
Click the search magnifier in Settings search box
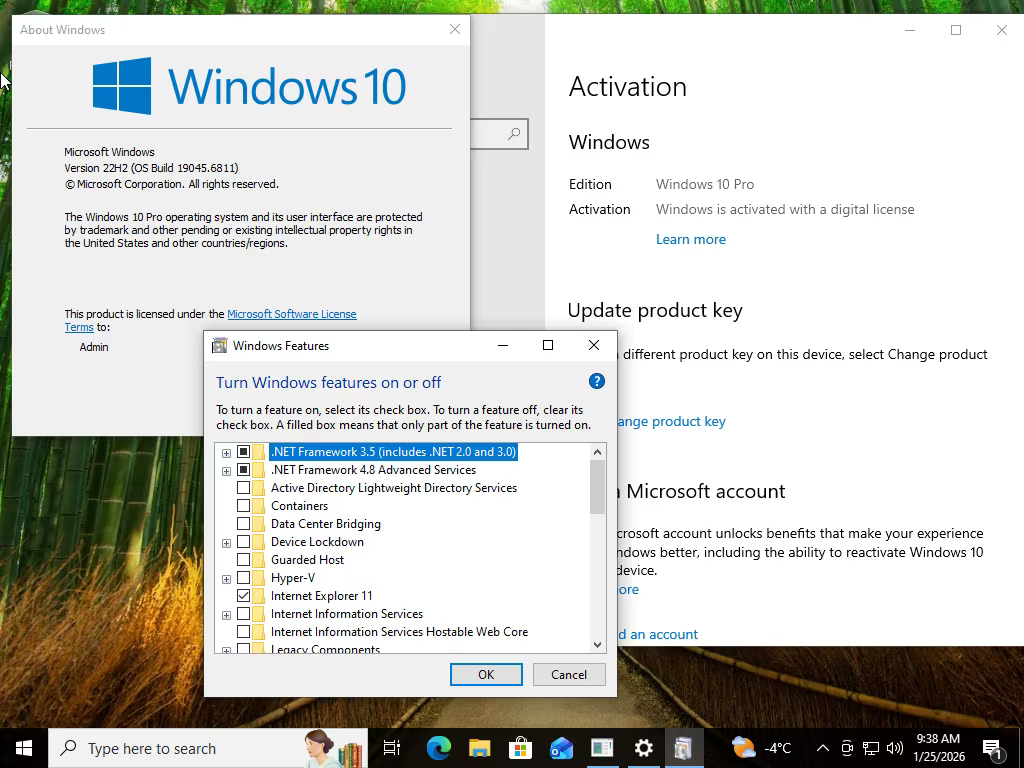(514, 134)
